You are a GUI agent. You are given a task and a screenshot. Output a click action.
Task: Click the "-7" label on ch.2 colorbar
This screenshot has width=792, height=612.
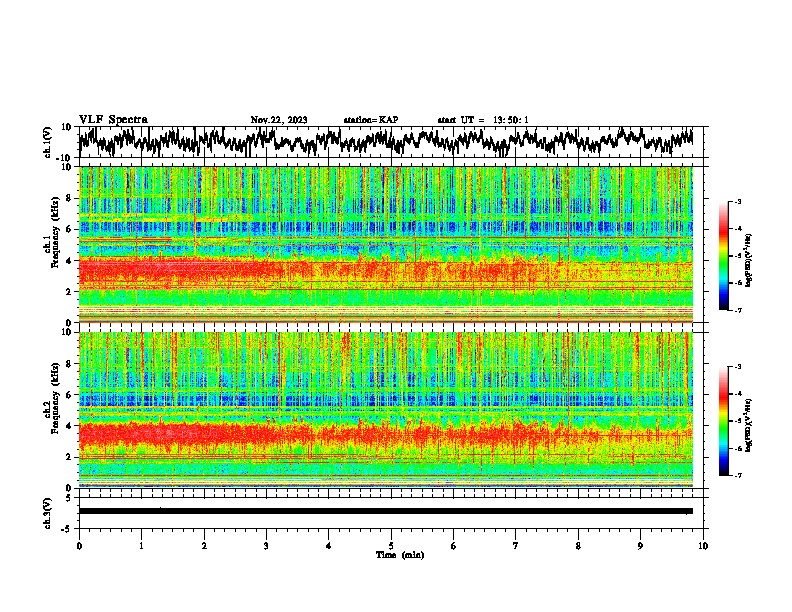pos(737,476)
